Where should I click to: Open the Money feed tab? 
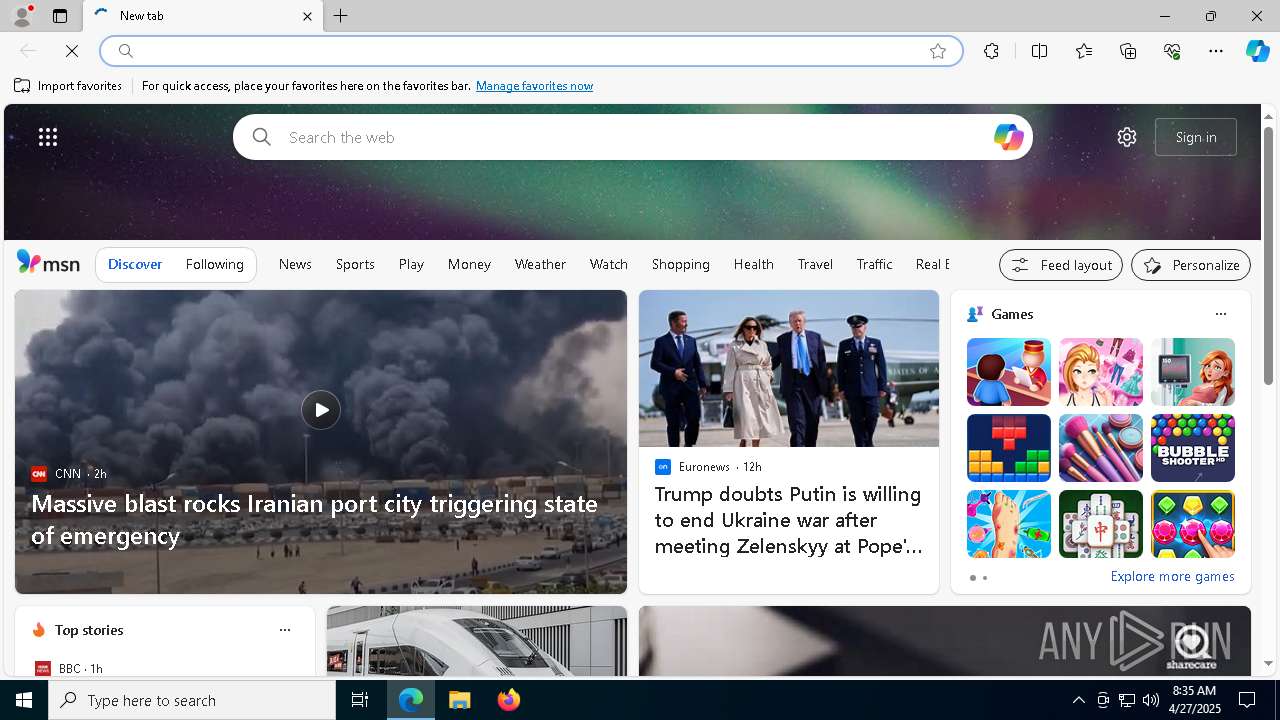tap(469, 264)
